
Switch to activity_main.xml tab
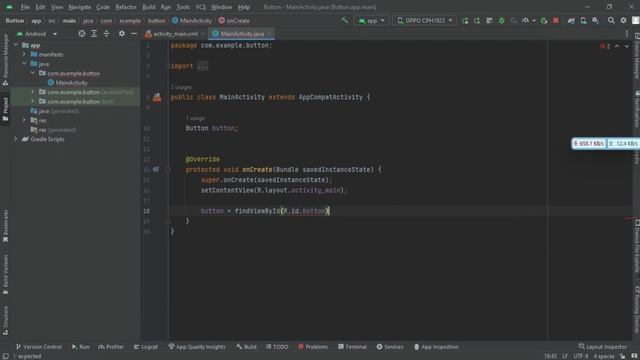click(x=175, y=34)
